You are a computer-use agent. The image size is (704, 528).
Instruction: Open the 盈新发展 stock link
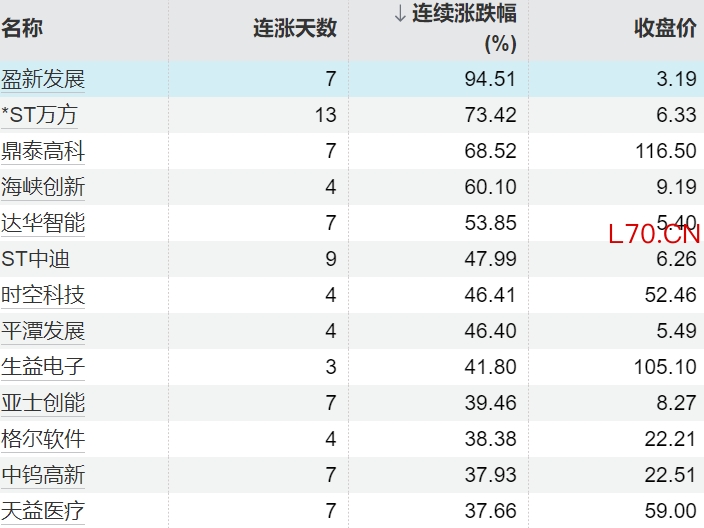pos(43,80)
